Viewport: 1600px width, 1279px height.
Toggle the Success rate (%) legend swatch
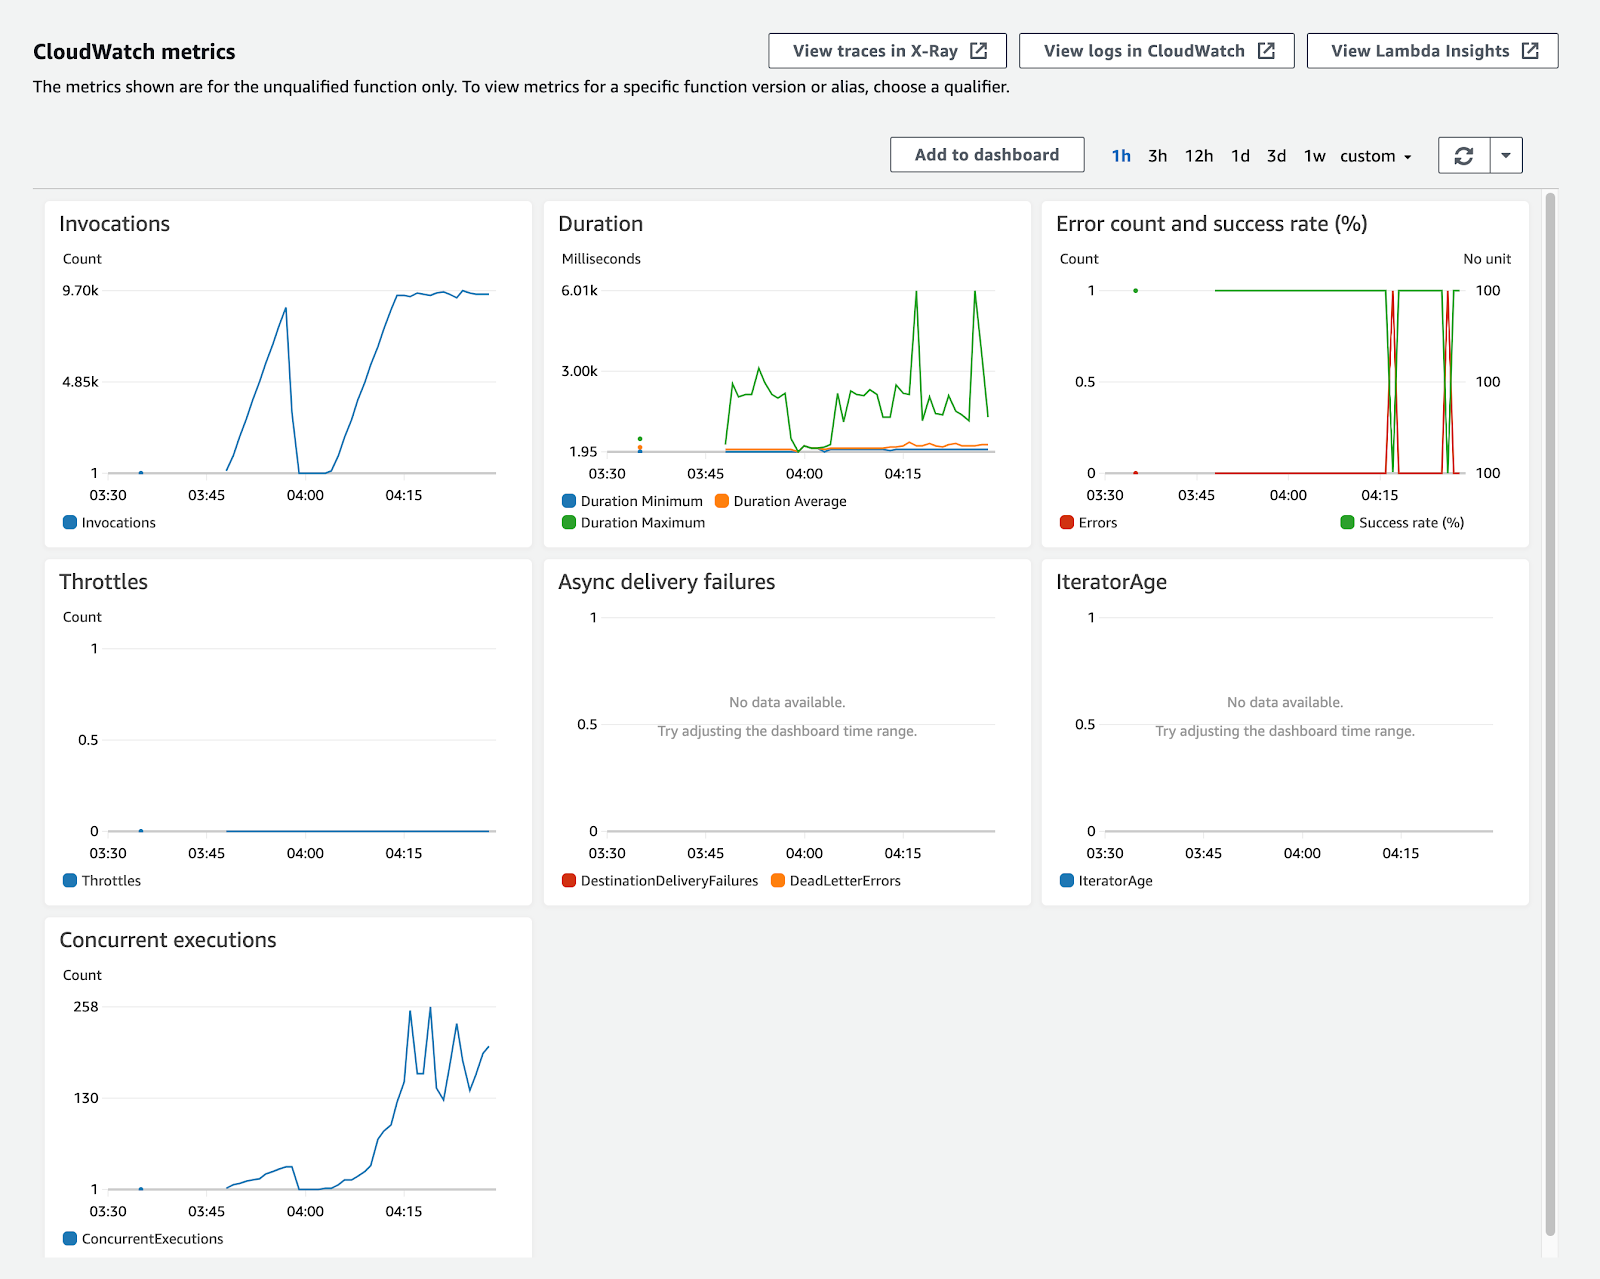pos(1347,522)
